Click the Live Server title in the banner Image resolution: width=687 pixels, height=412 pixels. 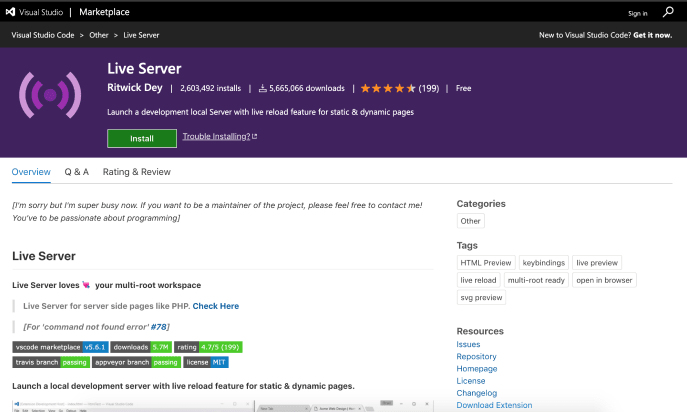pos(144,68)
